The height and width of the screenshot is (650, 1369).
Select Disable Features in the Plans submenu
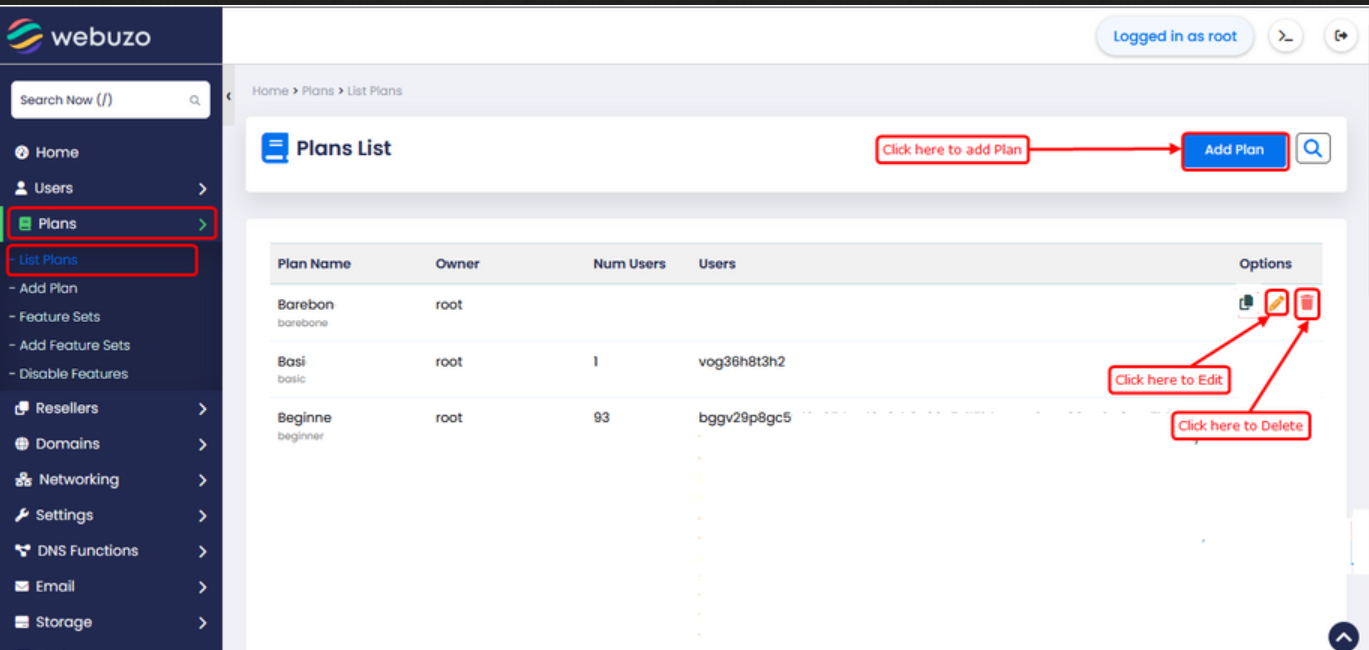[74, 374]
